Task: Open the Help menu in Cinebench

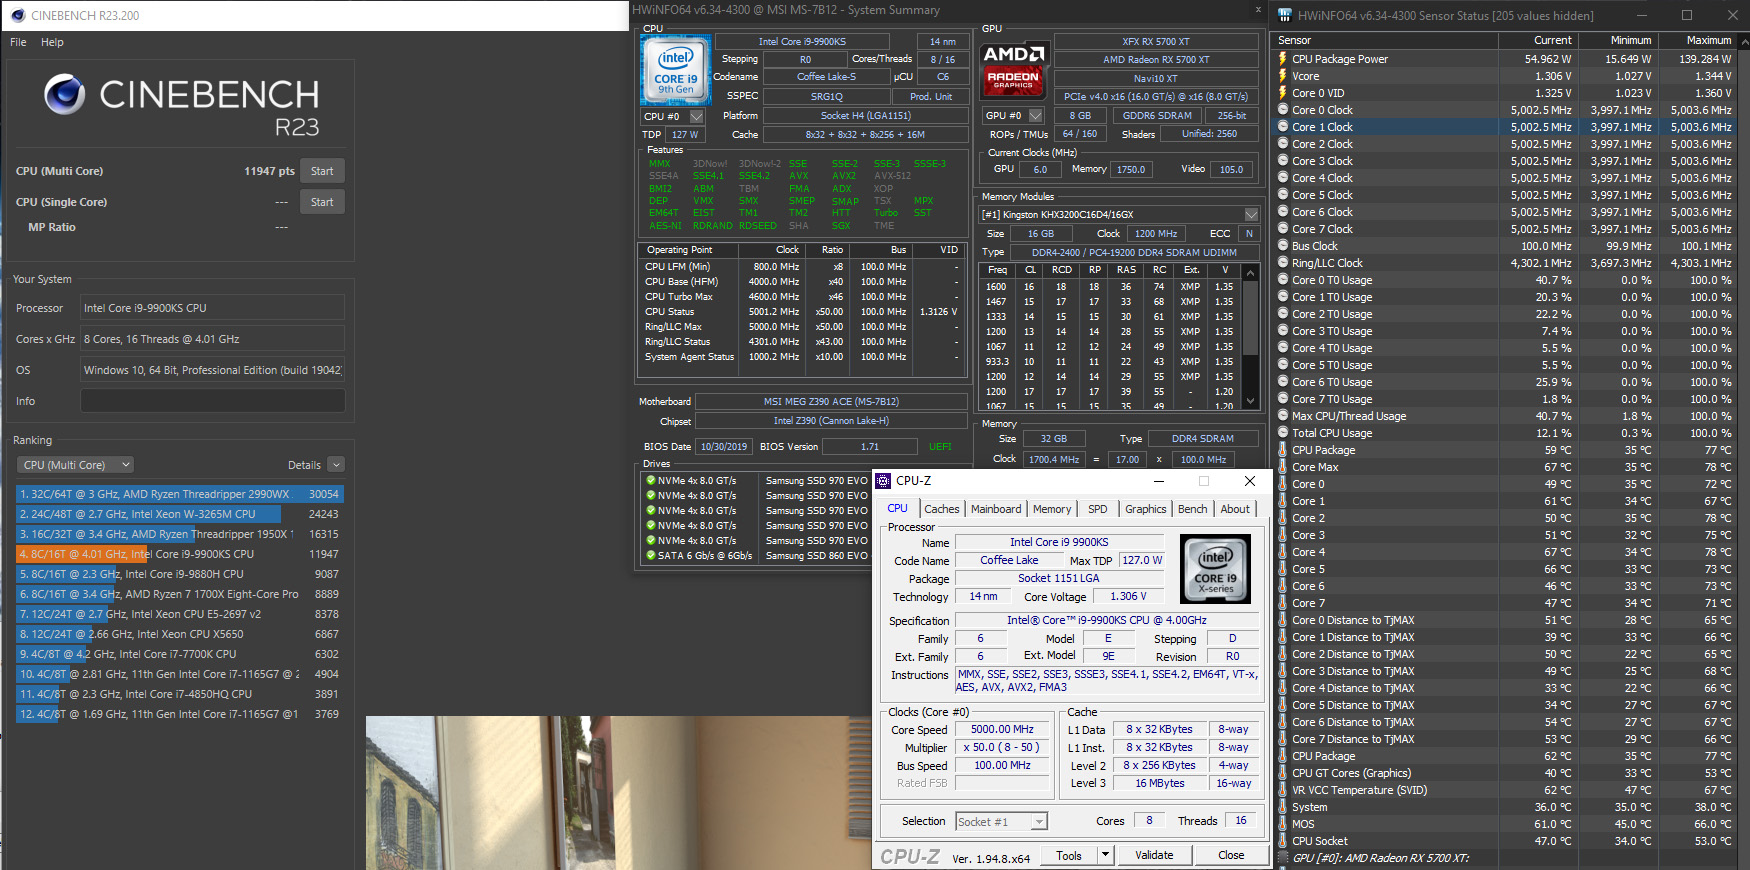Action: (52, 42)
